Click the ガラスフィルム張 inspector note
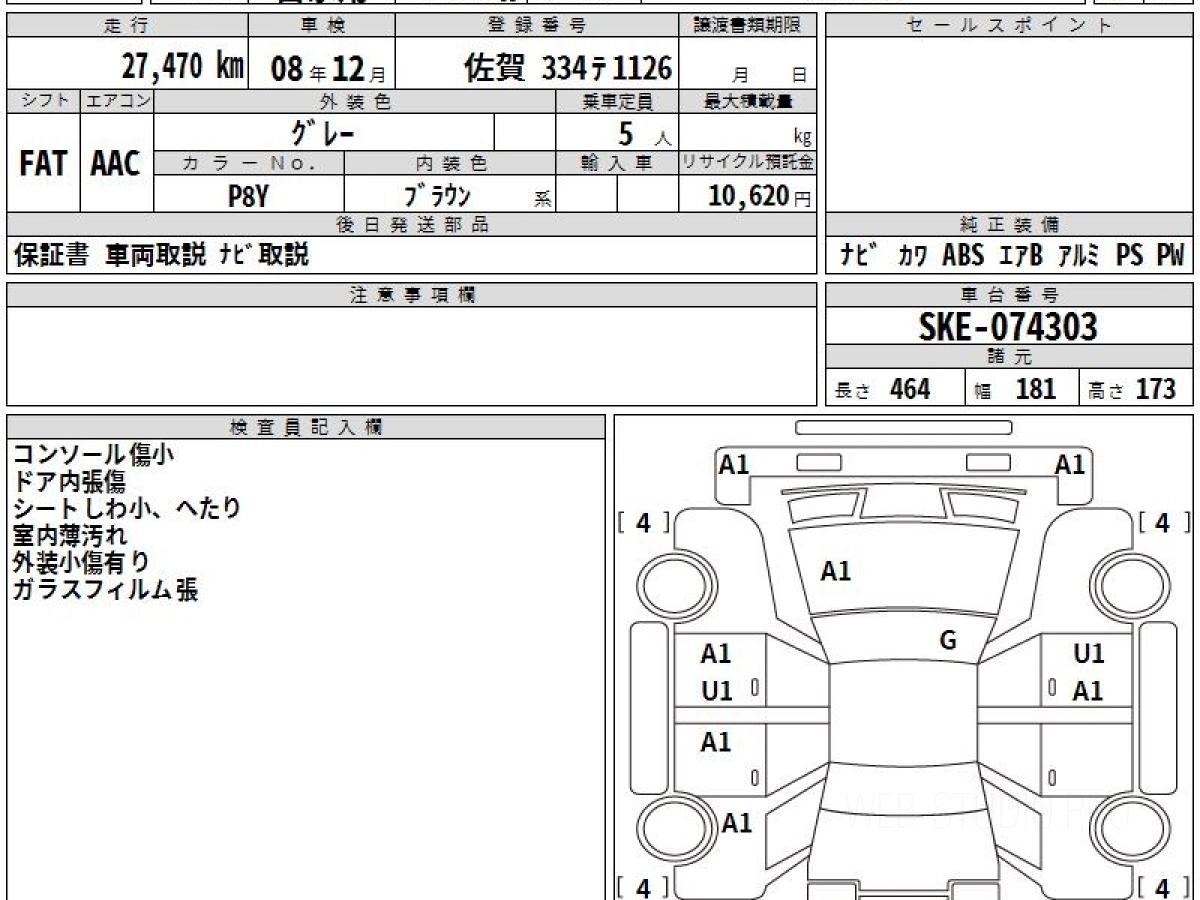1200x900 pixels. 105,590
